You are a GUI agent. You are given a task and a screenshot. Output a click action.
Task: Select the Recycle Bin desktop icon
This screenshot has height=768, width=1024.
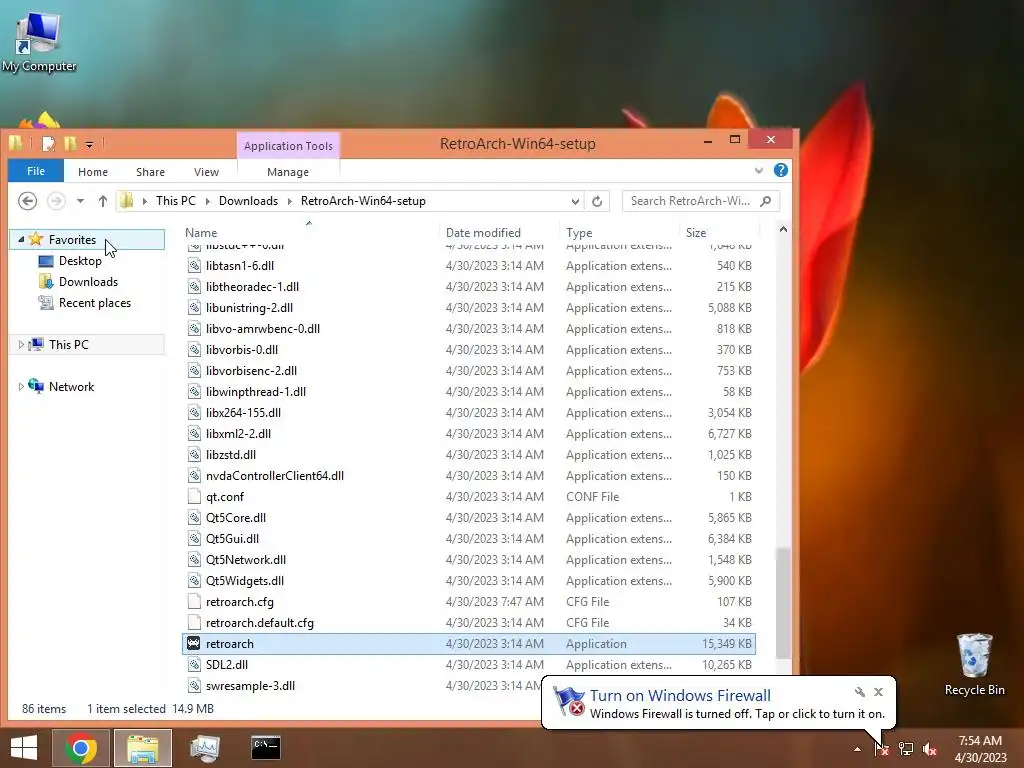point(974,665)
